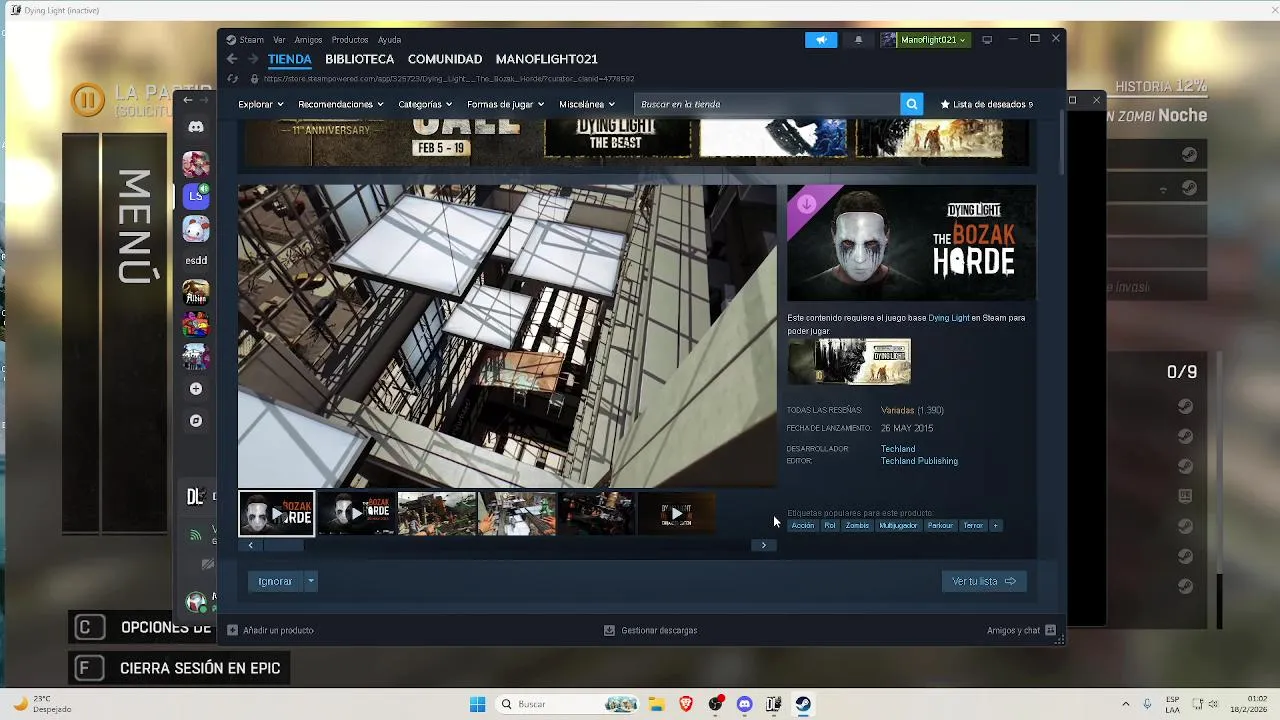Select the esdd server in Discord
This screenshot has width=1280, height=720.
coord(196,260)
